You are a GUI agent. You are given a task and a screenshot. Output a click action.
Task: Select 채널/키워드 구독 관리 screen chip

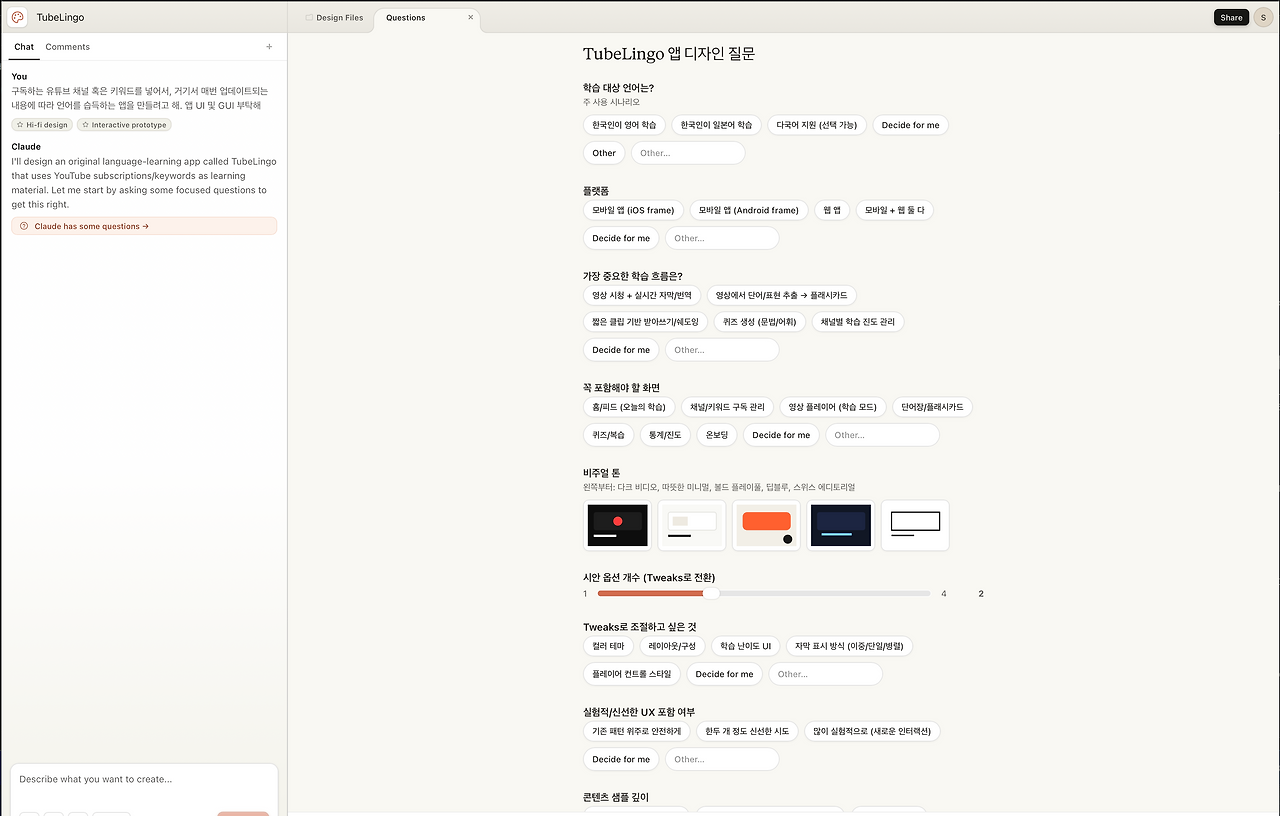(727, 407)
